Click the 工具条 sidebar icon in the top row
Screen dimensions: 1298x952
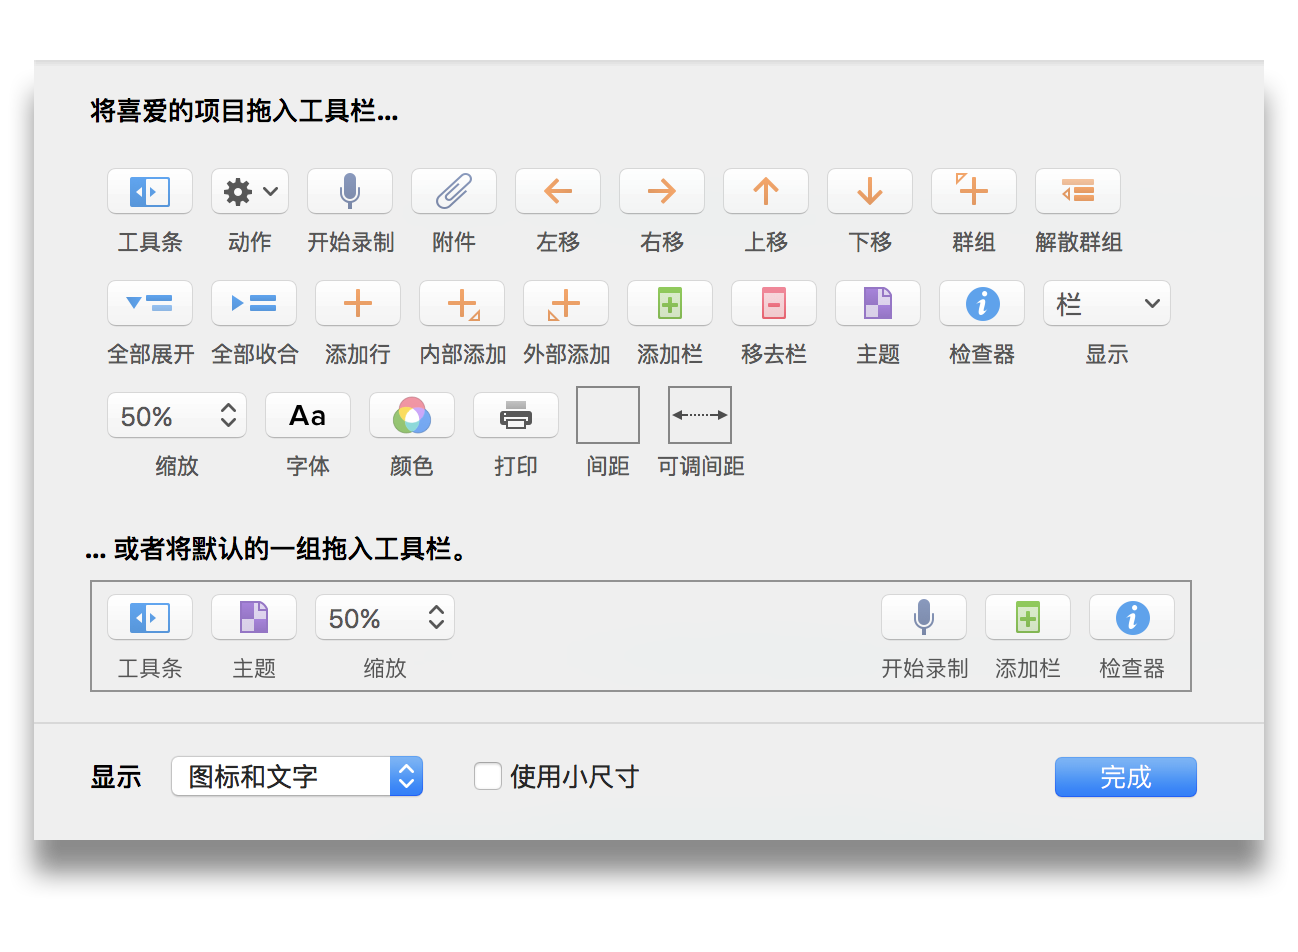tap(150, 191)
